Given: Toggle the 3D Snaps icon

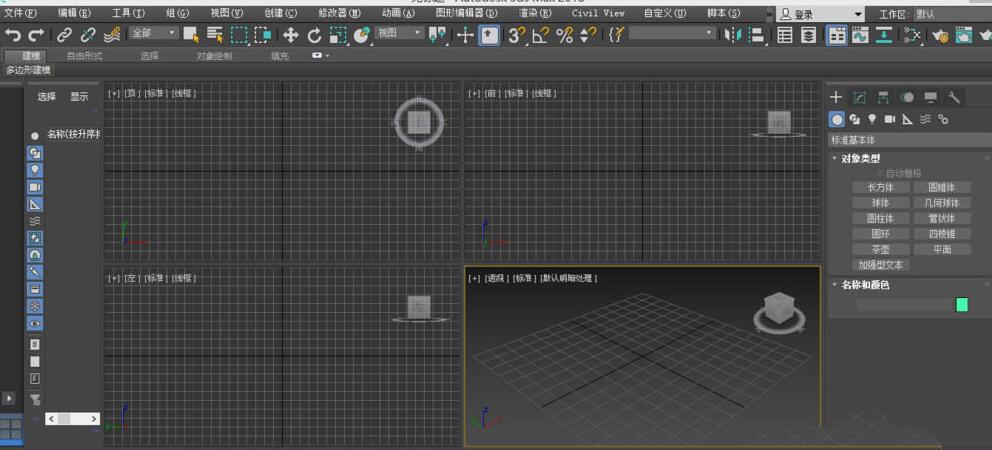Looking at the screenshot, I should click(x=516, y=35).
